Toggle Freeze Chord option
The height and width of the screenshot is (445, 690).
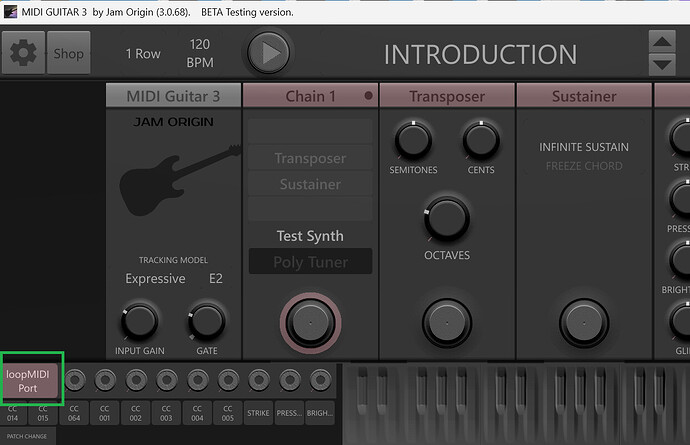coord(584,166)
